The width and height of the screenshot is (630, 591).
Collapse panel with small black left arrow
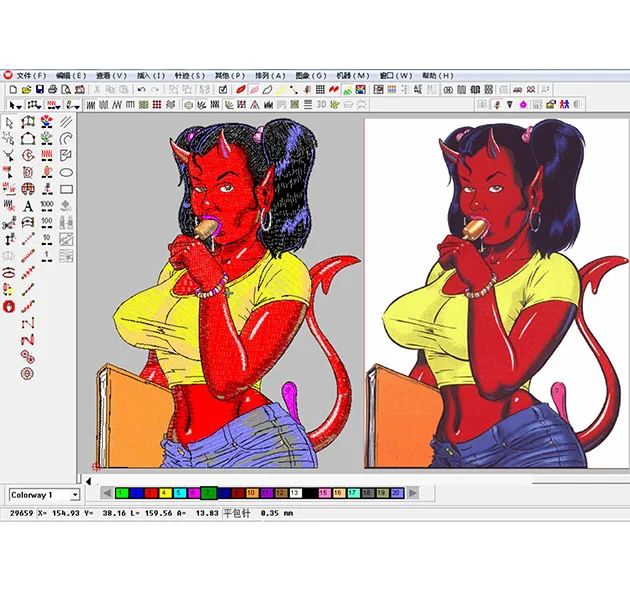[88, 481]
